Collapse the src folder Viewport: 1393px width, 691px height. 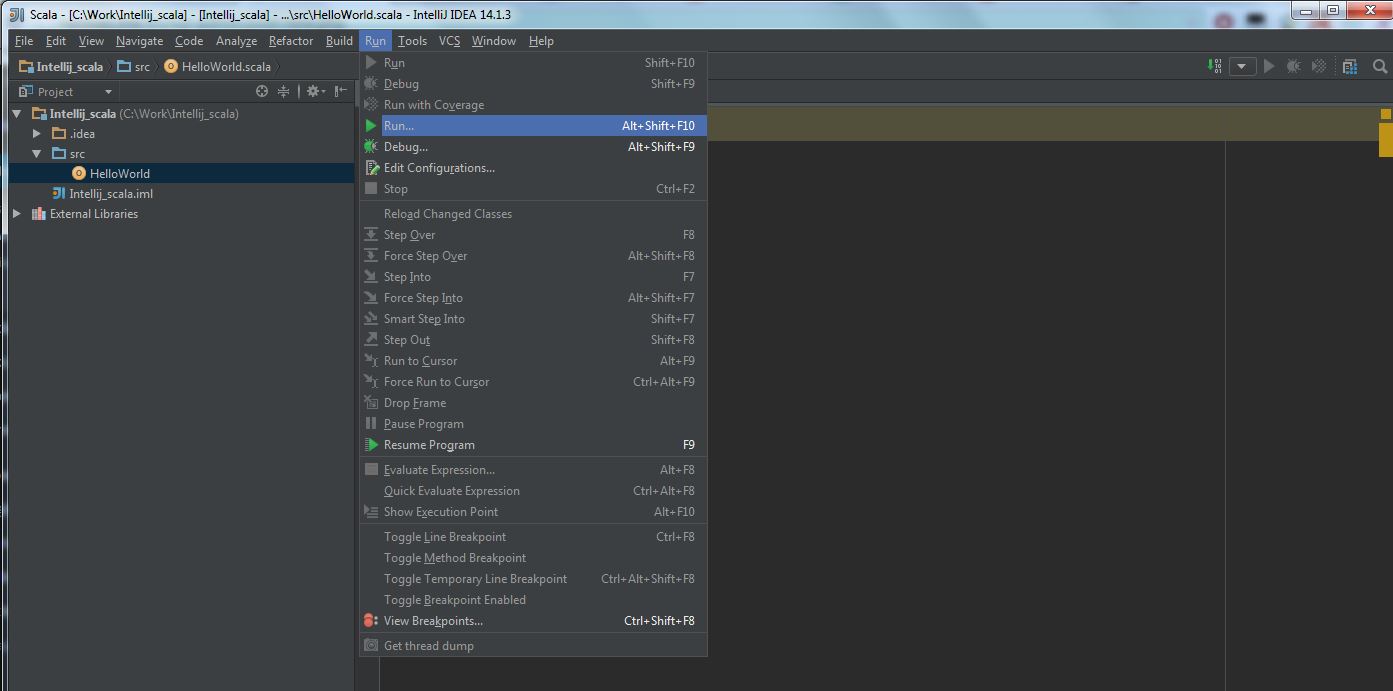pos(37,154)
